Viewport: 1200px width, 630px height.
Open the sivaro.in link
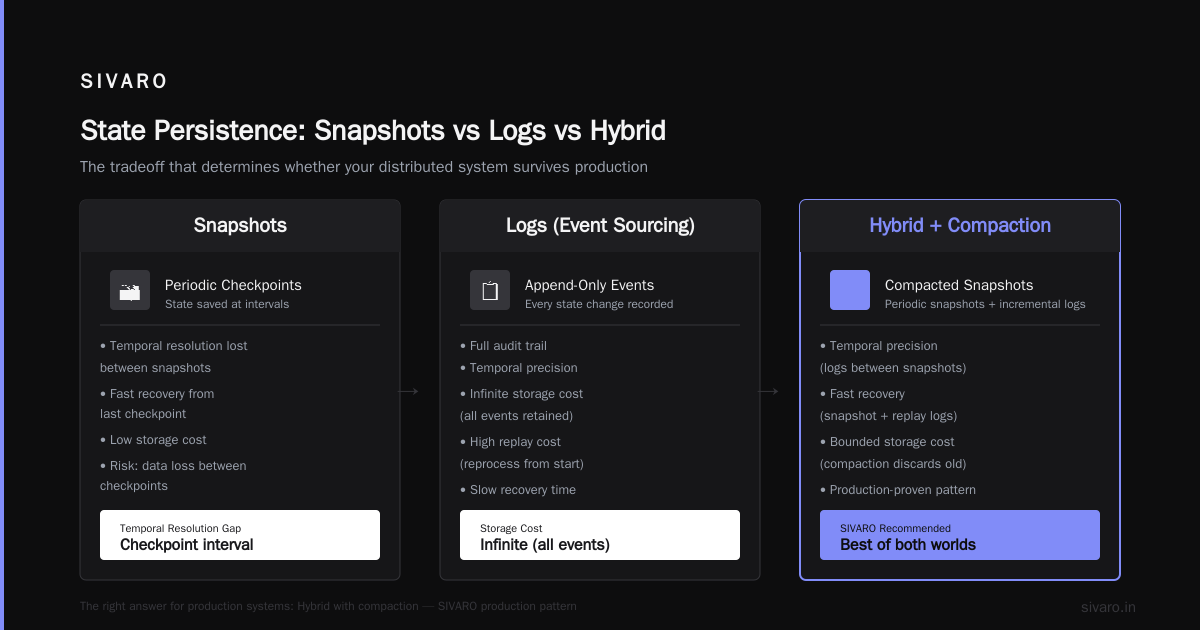click(1108, 607)
